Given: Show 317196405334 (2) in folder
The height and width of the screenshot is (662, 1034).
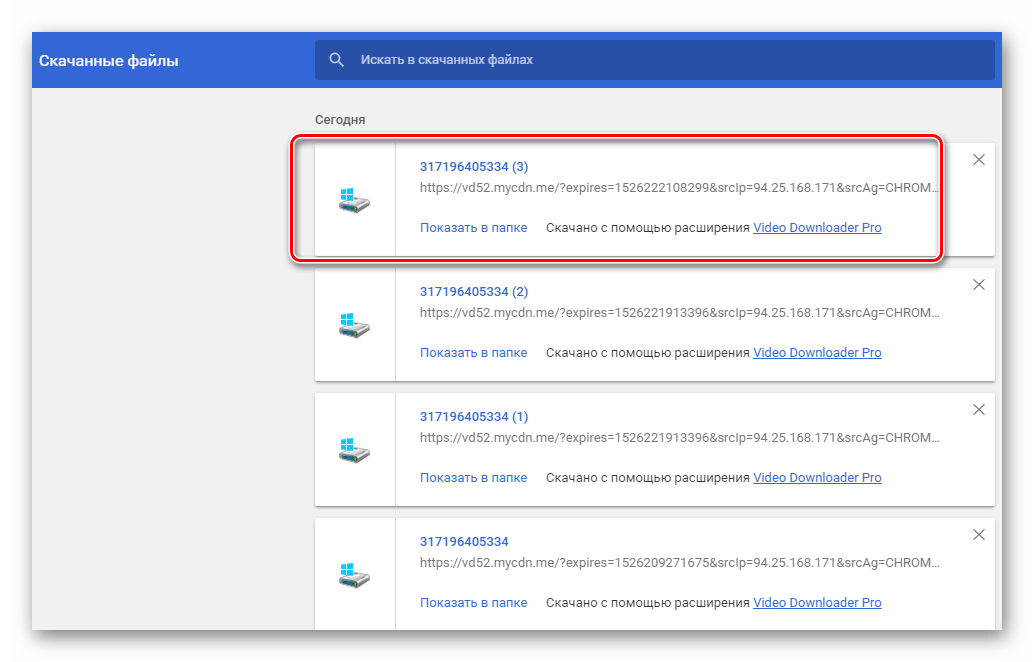Looking at the screenshot, I should 473,353.
